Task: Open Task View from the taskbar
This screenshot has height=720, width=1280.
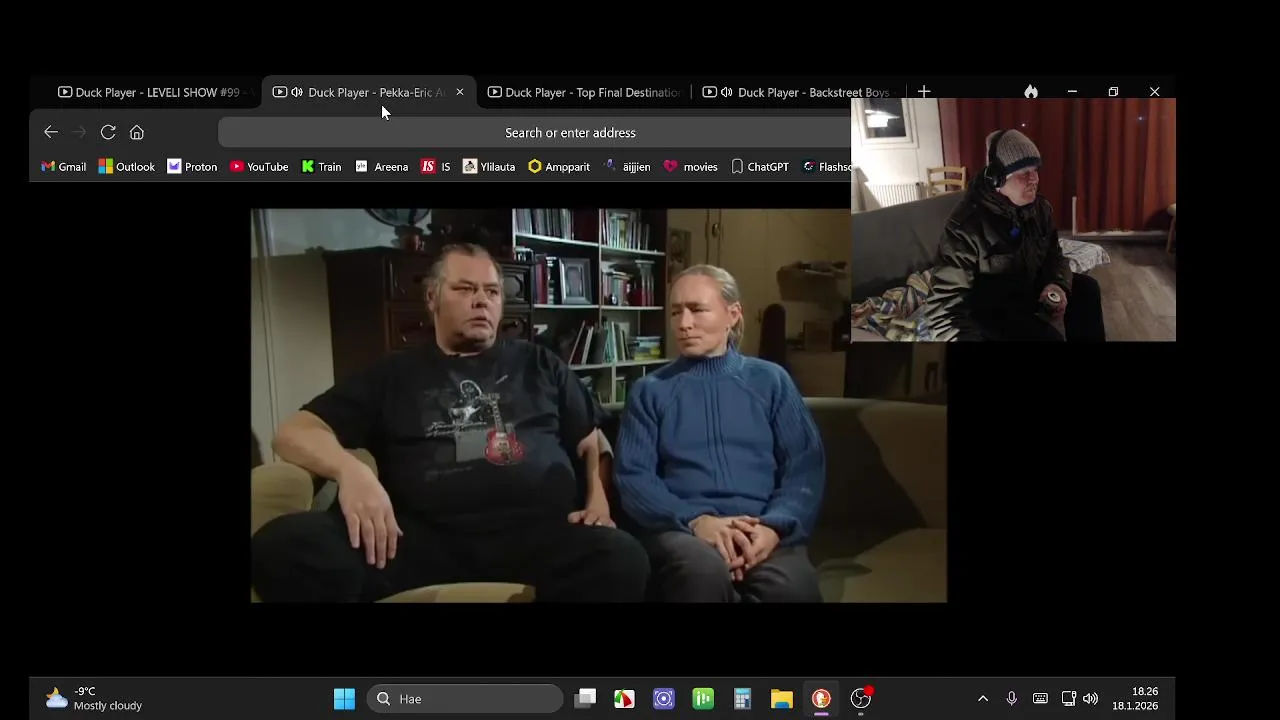Action: pos(586,699)
